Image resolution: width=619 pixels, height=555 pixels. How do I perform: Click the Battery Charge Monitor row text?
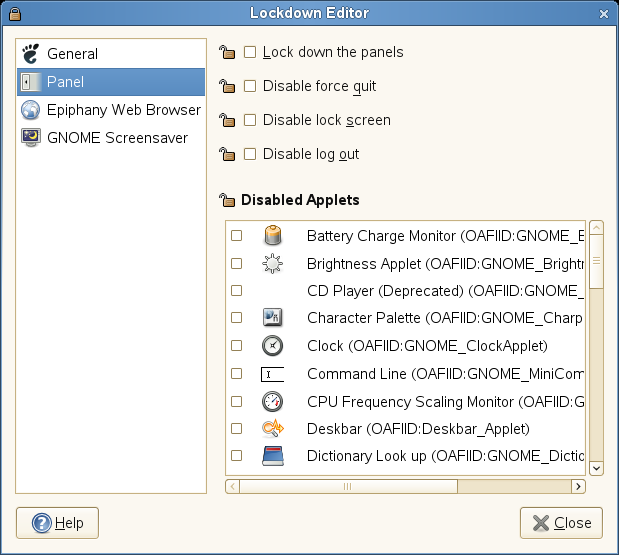pos(445,236)
